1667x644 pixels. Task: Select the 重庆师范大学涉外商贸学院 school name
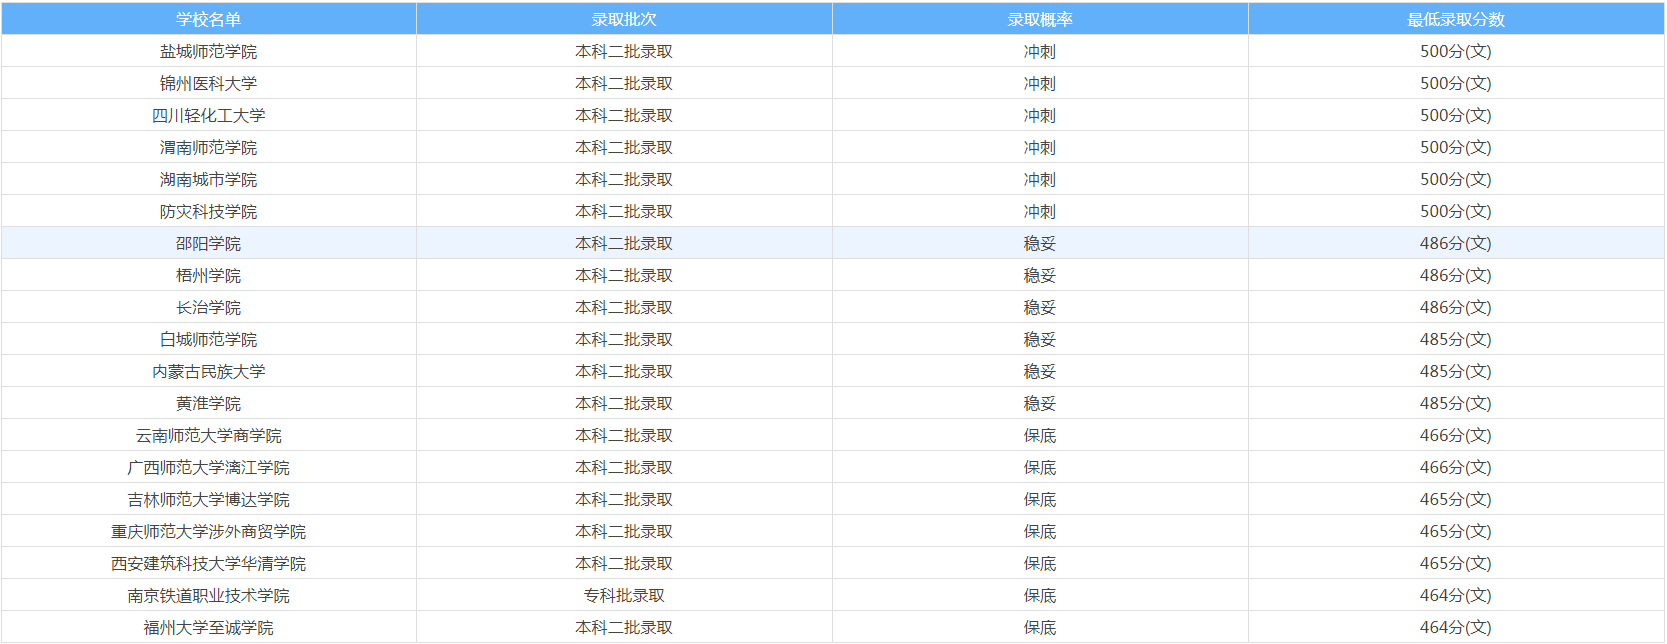pyautogui.click(x=208, y=531)
